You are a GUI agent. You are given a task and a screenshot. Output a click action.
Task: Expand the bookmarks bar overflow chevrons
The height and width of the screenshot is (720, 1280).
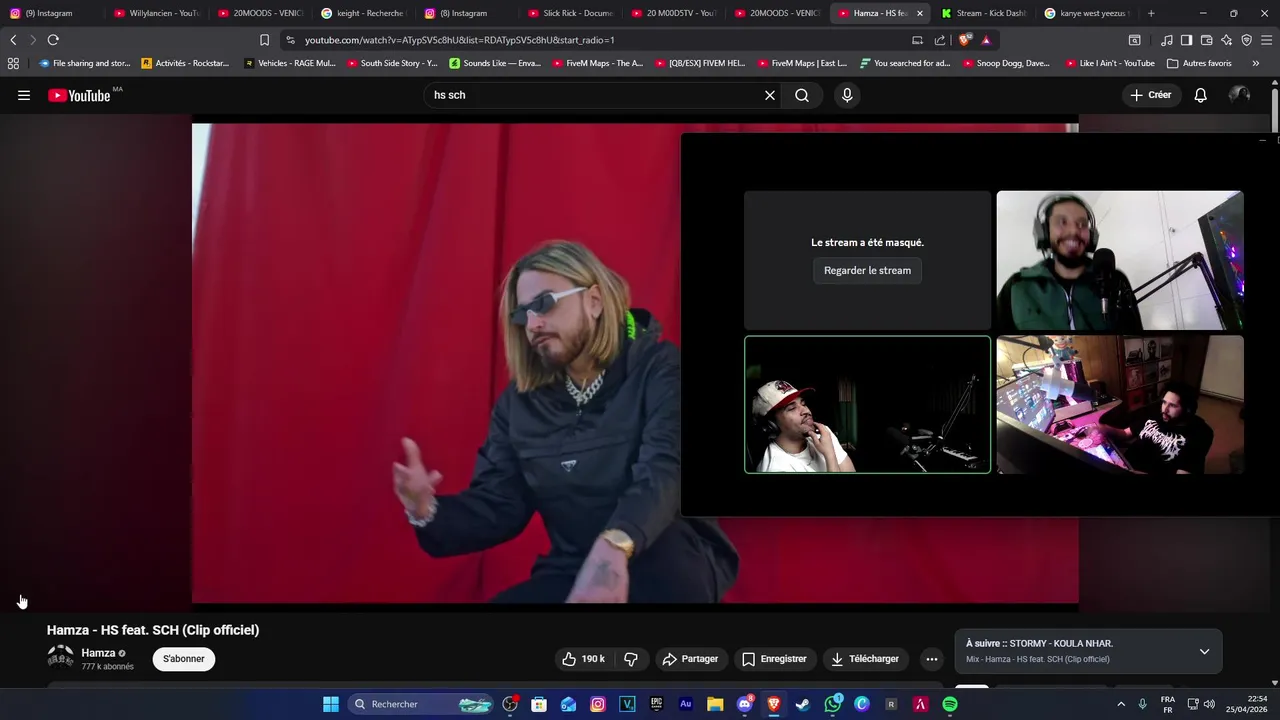[1256, 63]
